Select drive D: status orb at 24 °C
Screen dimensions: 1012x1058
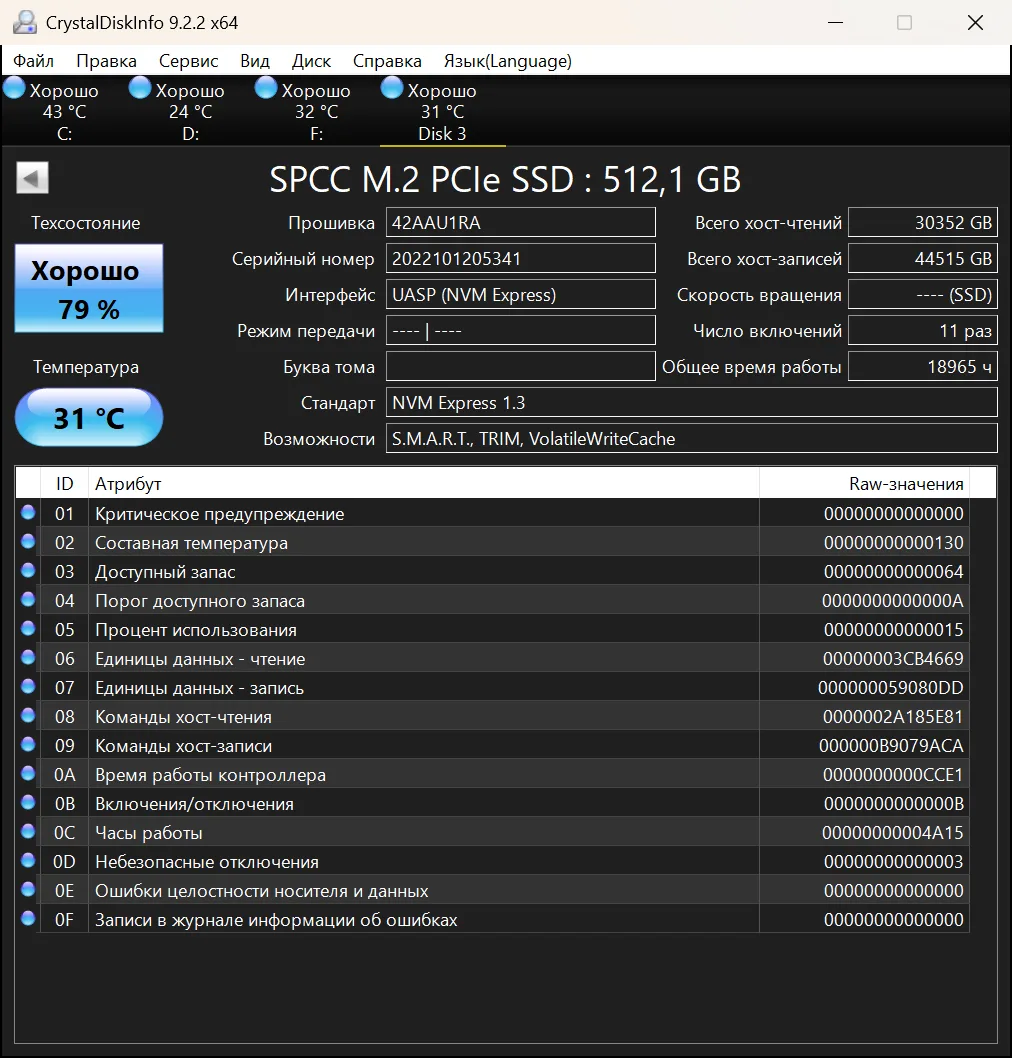(140, 89)
